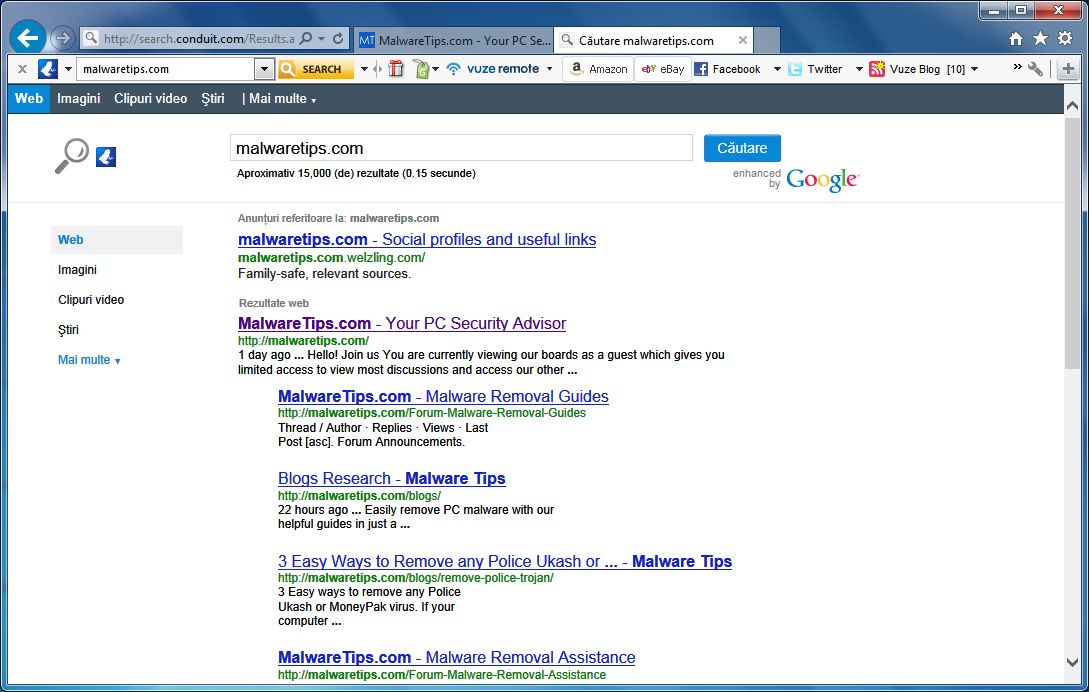Open toolbar options wrench icon
Screen dimensions: 1089x692
1036,69
